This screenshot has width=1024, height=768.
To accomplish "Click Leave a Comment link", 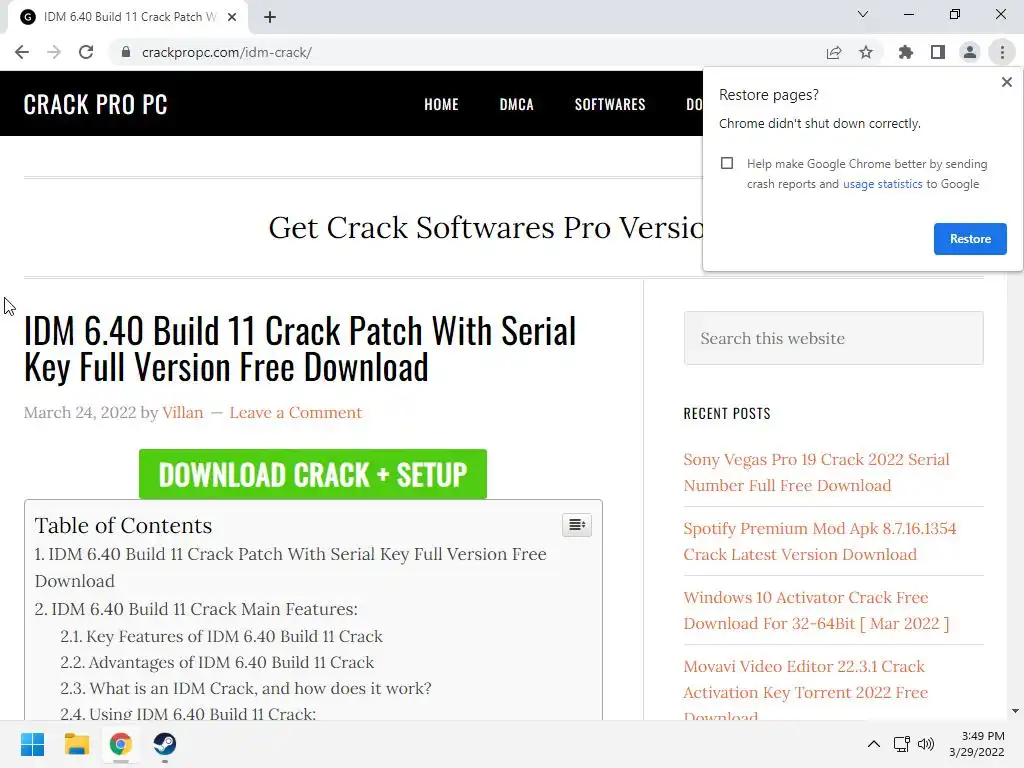I will (x=295, y=413).
